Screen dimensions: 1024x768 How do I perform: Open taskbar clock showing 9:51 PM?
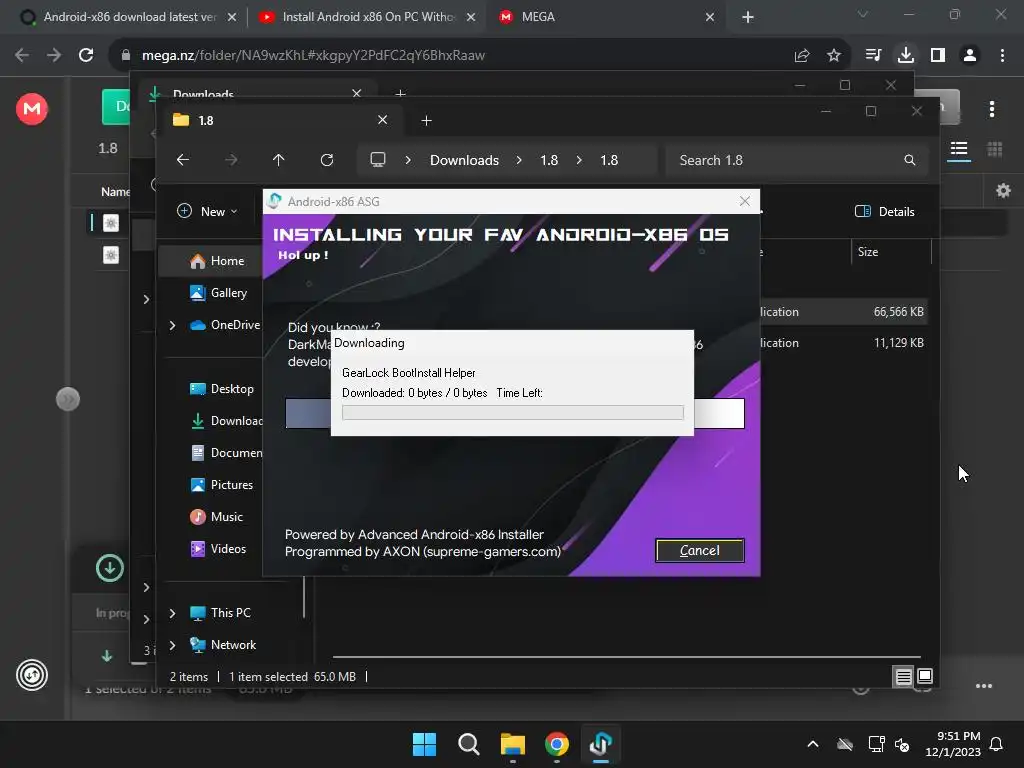point(953,744)
